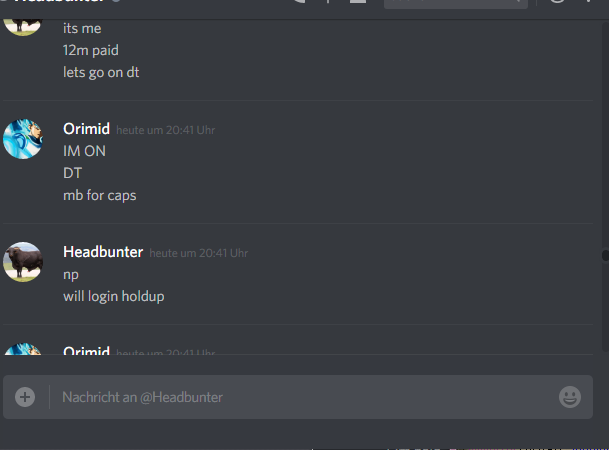
Task: Click the cut-off Orimid avatar at the bottom
Action: (23, 349)
